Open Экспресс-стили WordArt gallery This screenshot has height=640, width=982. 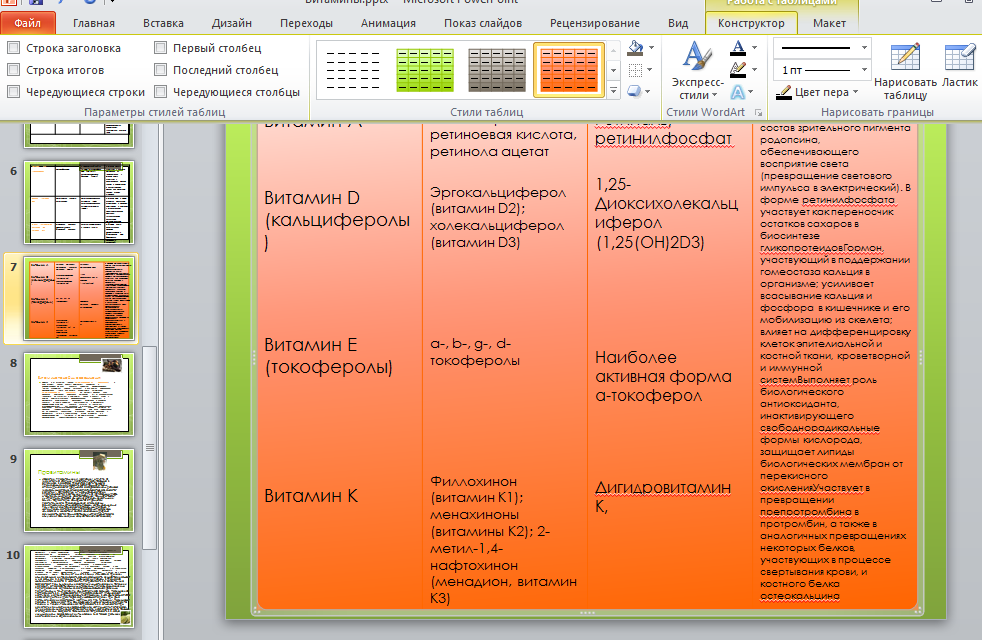pos(697,71)
